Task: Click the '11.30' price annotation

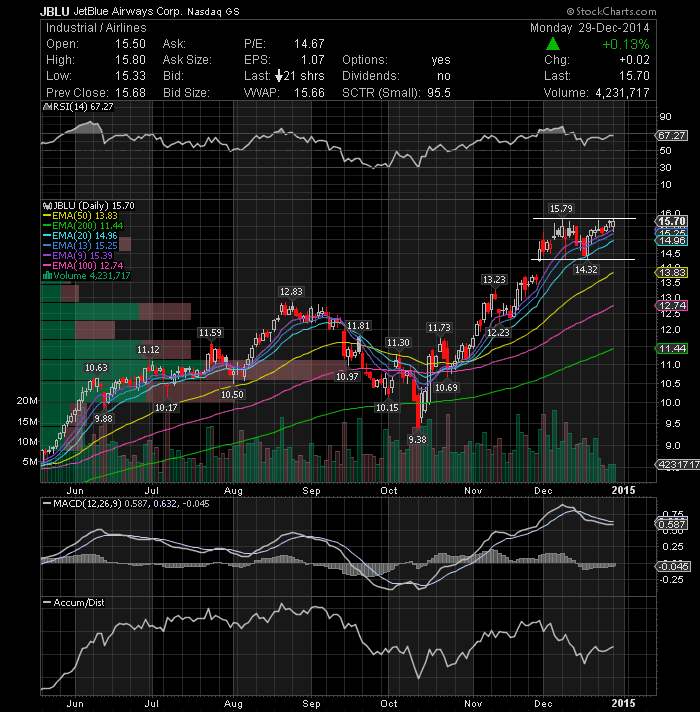Action: pos(398,342)
